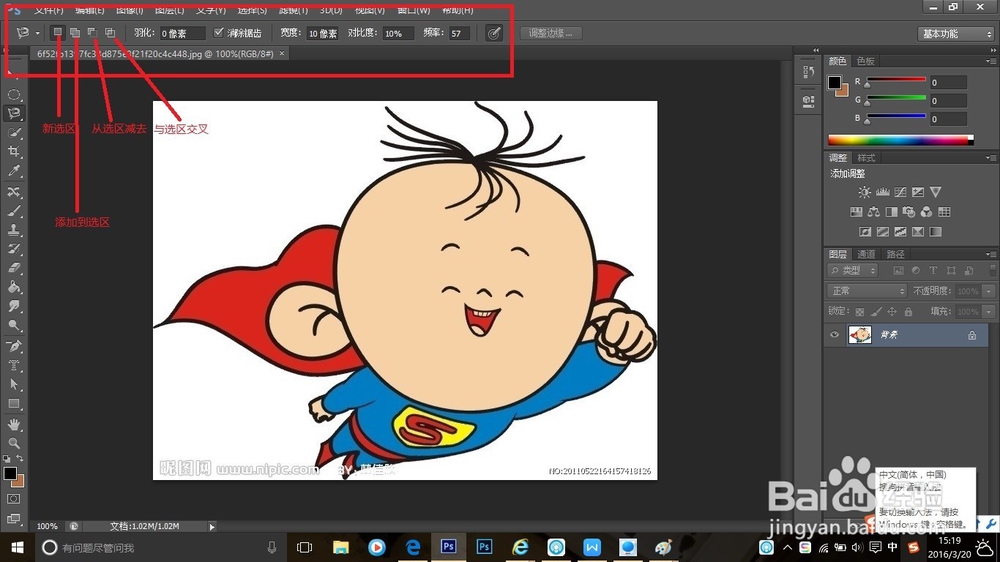This screenshot has height=562, width=1000.
Task: Swap foreground and background colors
Action: pos(20,458)
